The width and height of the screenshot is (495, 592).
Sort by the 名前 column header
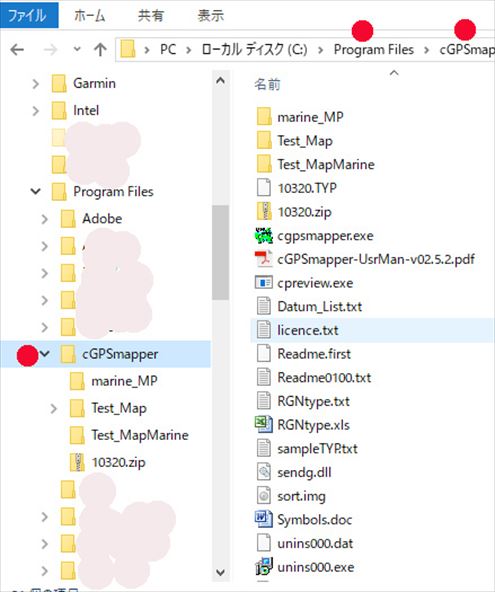pos(267,84)
